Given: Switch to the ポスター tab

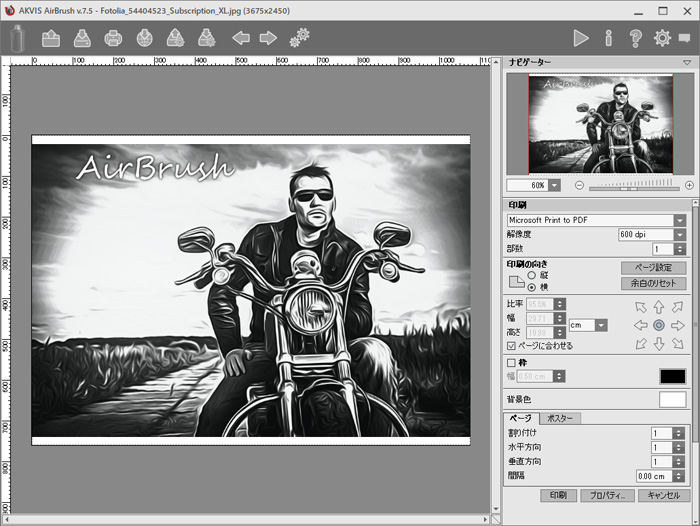Looking at the screenshot, I should click(x=560, y=418).
